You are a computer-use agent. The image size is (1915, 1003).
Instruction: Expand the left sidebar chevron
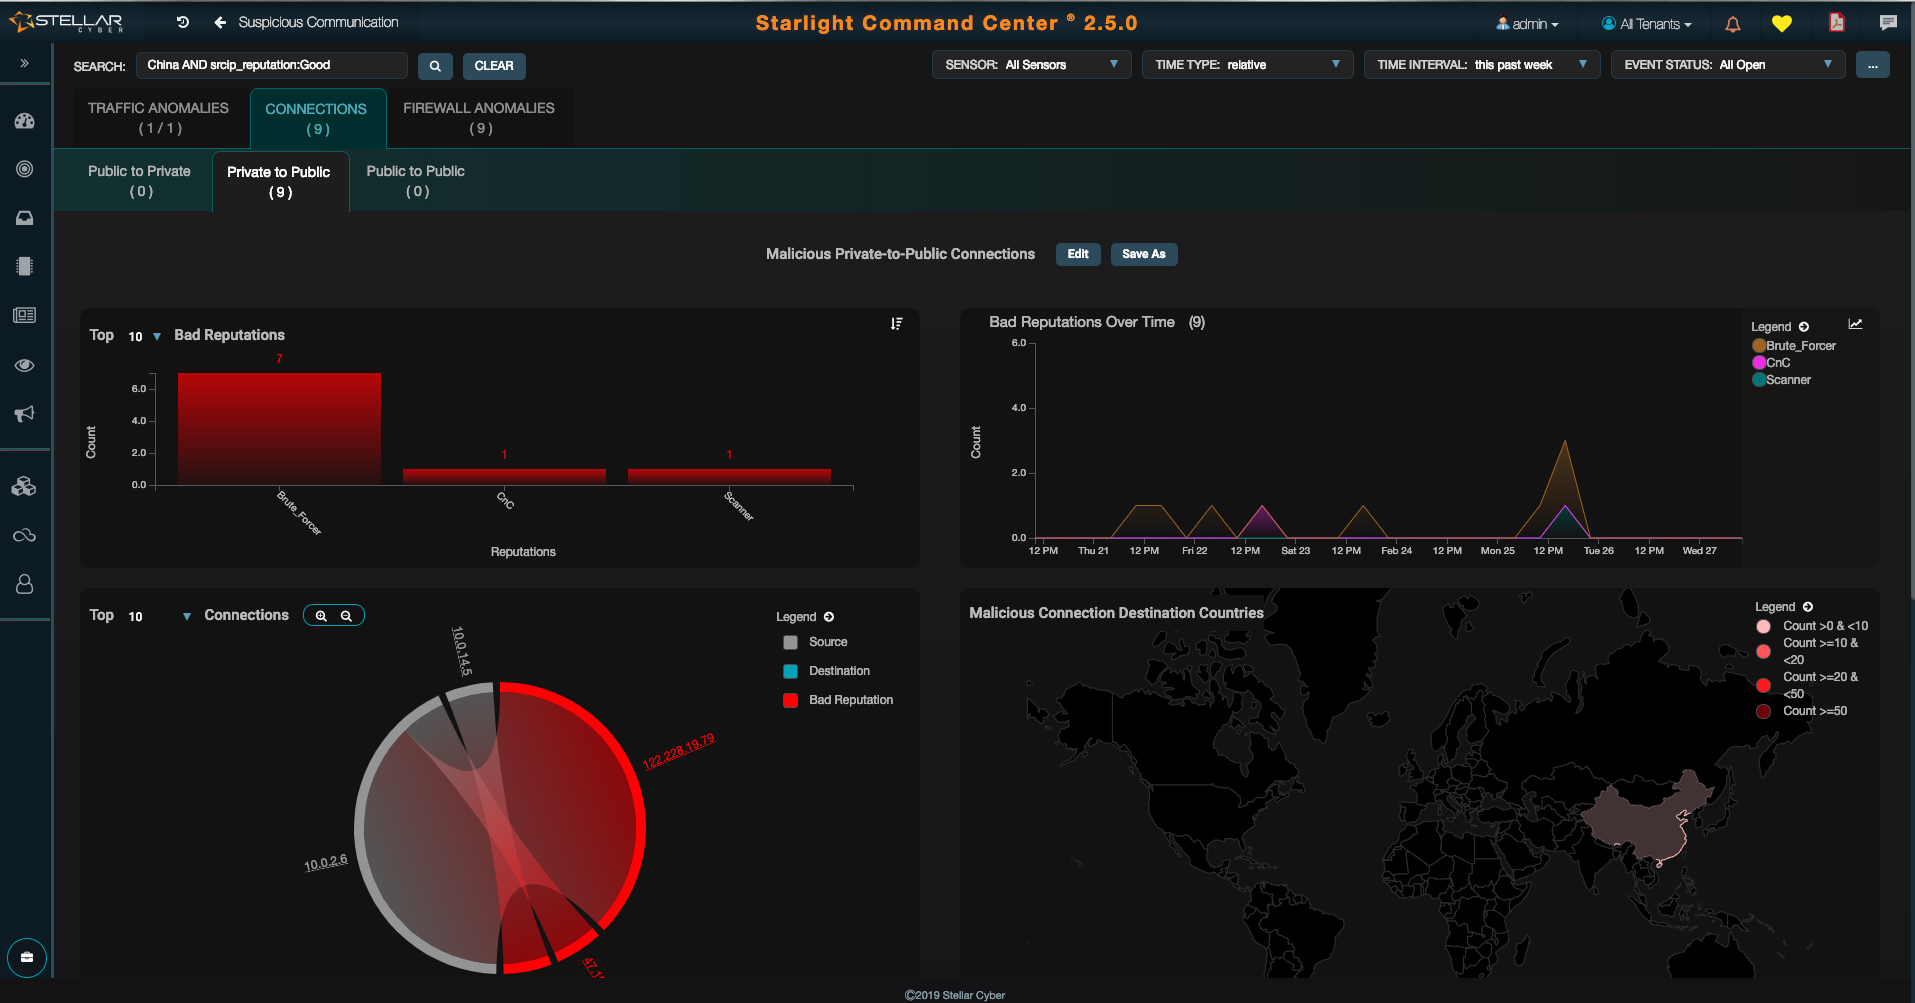tap(25, 63)
